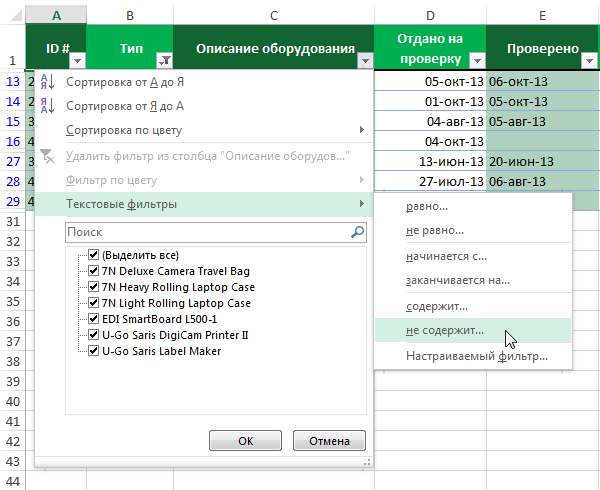
Task: Open Отдано на проверку filter dropdown
Action: 477,60
